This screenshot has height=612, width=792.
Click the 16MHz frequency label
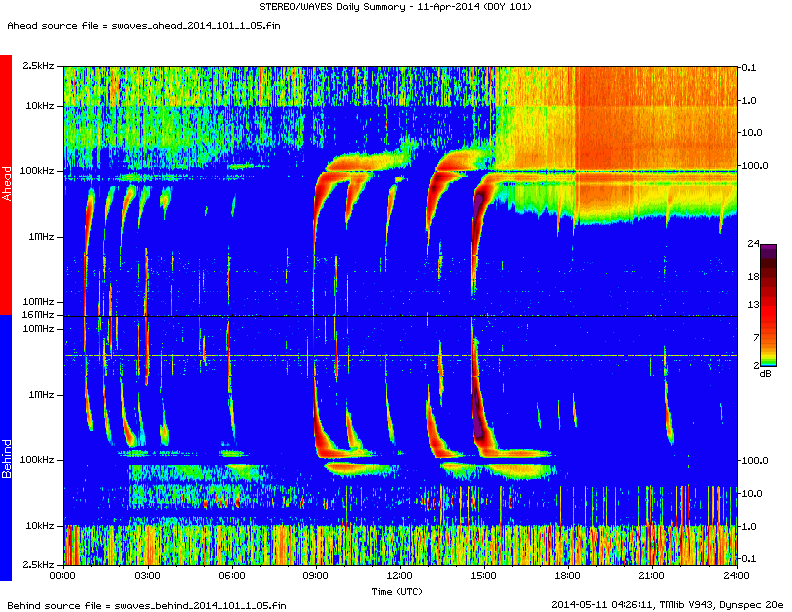[38, 315]
